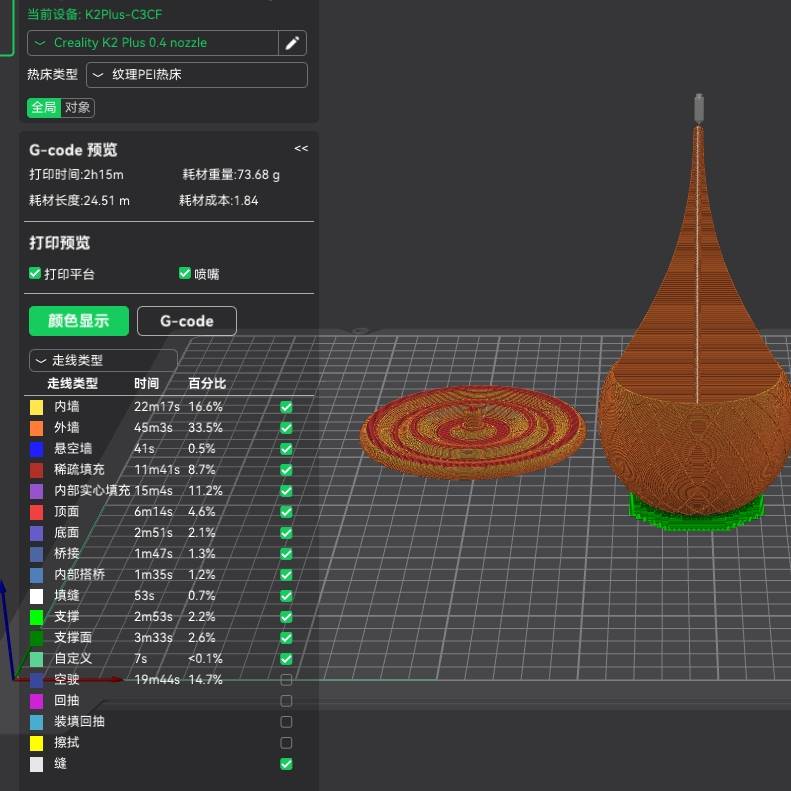This screenshot has height=791, width=791.
Task: Uncheck the 稀疏填充 visibility checkbox
Action: (x=286, y=470)
